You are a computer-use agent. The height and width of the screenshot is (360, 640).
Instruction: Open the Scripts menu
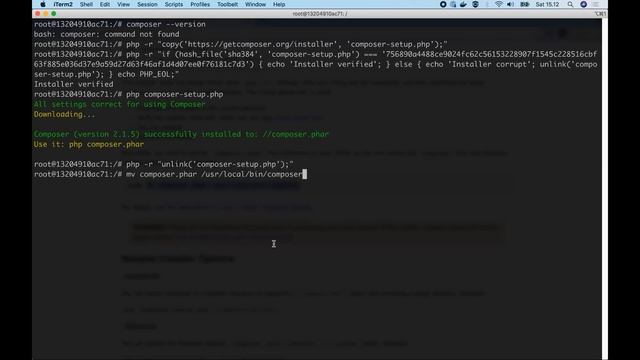point(173,4)
